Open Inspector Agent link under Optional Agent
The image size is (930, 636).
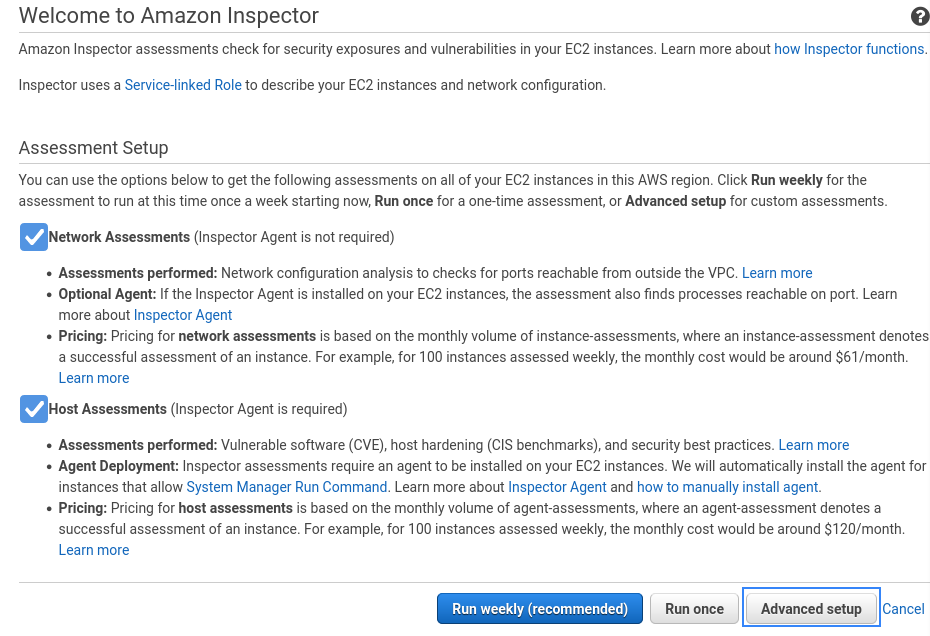click(183, 315)
